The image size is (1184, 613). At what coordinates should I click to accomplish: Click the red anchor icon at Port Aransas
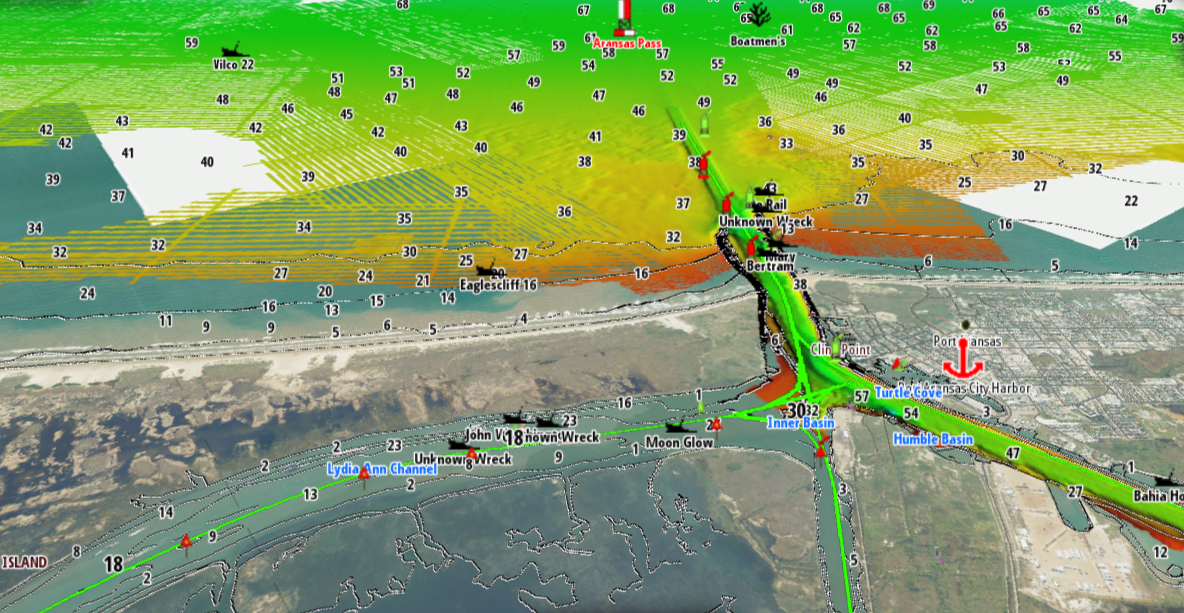[963, 358]
